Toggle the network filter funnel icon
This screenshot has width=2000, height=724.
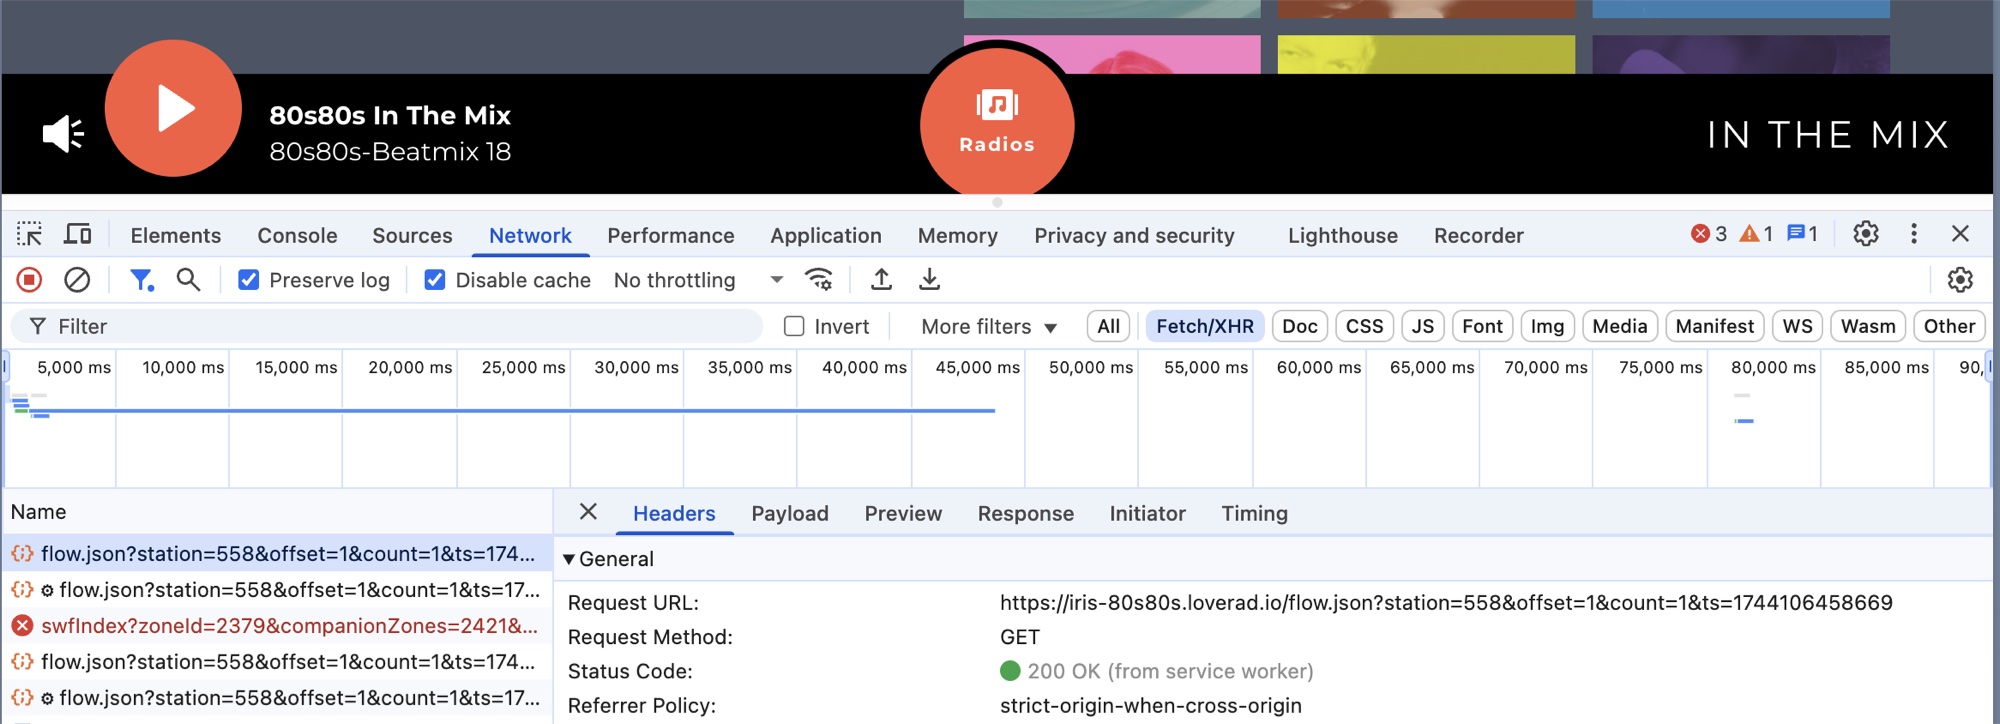click(142, 280)
